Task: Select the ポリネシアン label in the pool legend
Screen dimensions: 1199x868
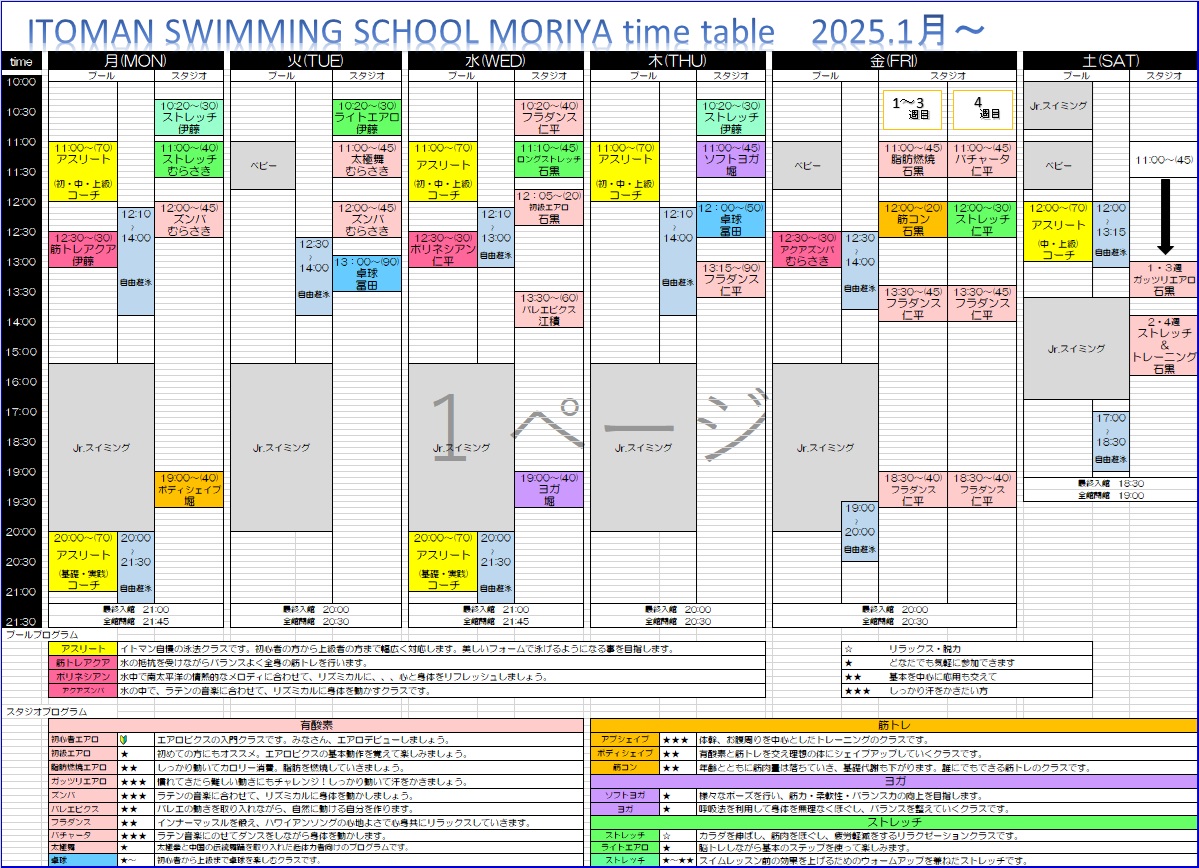Action: pyautogui.click(x=83, y=677)
